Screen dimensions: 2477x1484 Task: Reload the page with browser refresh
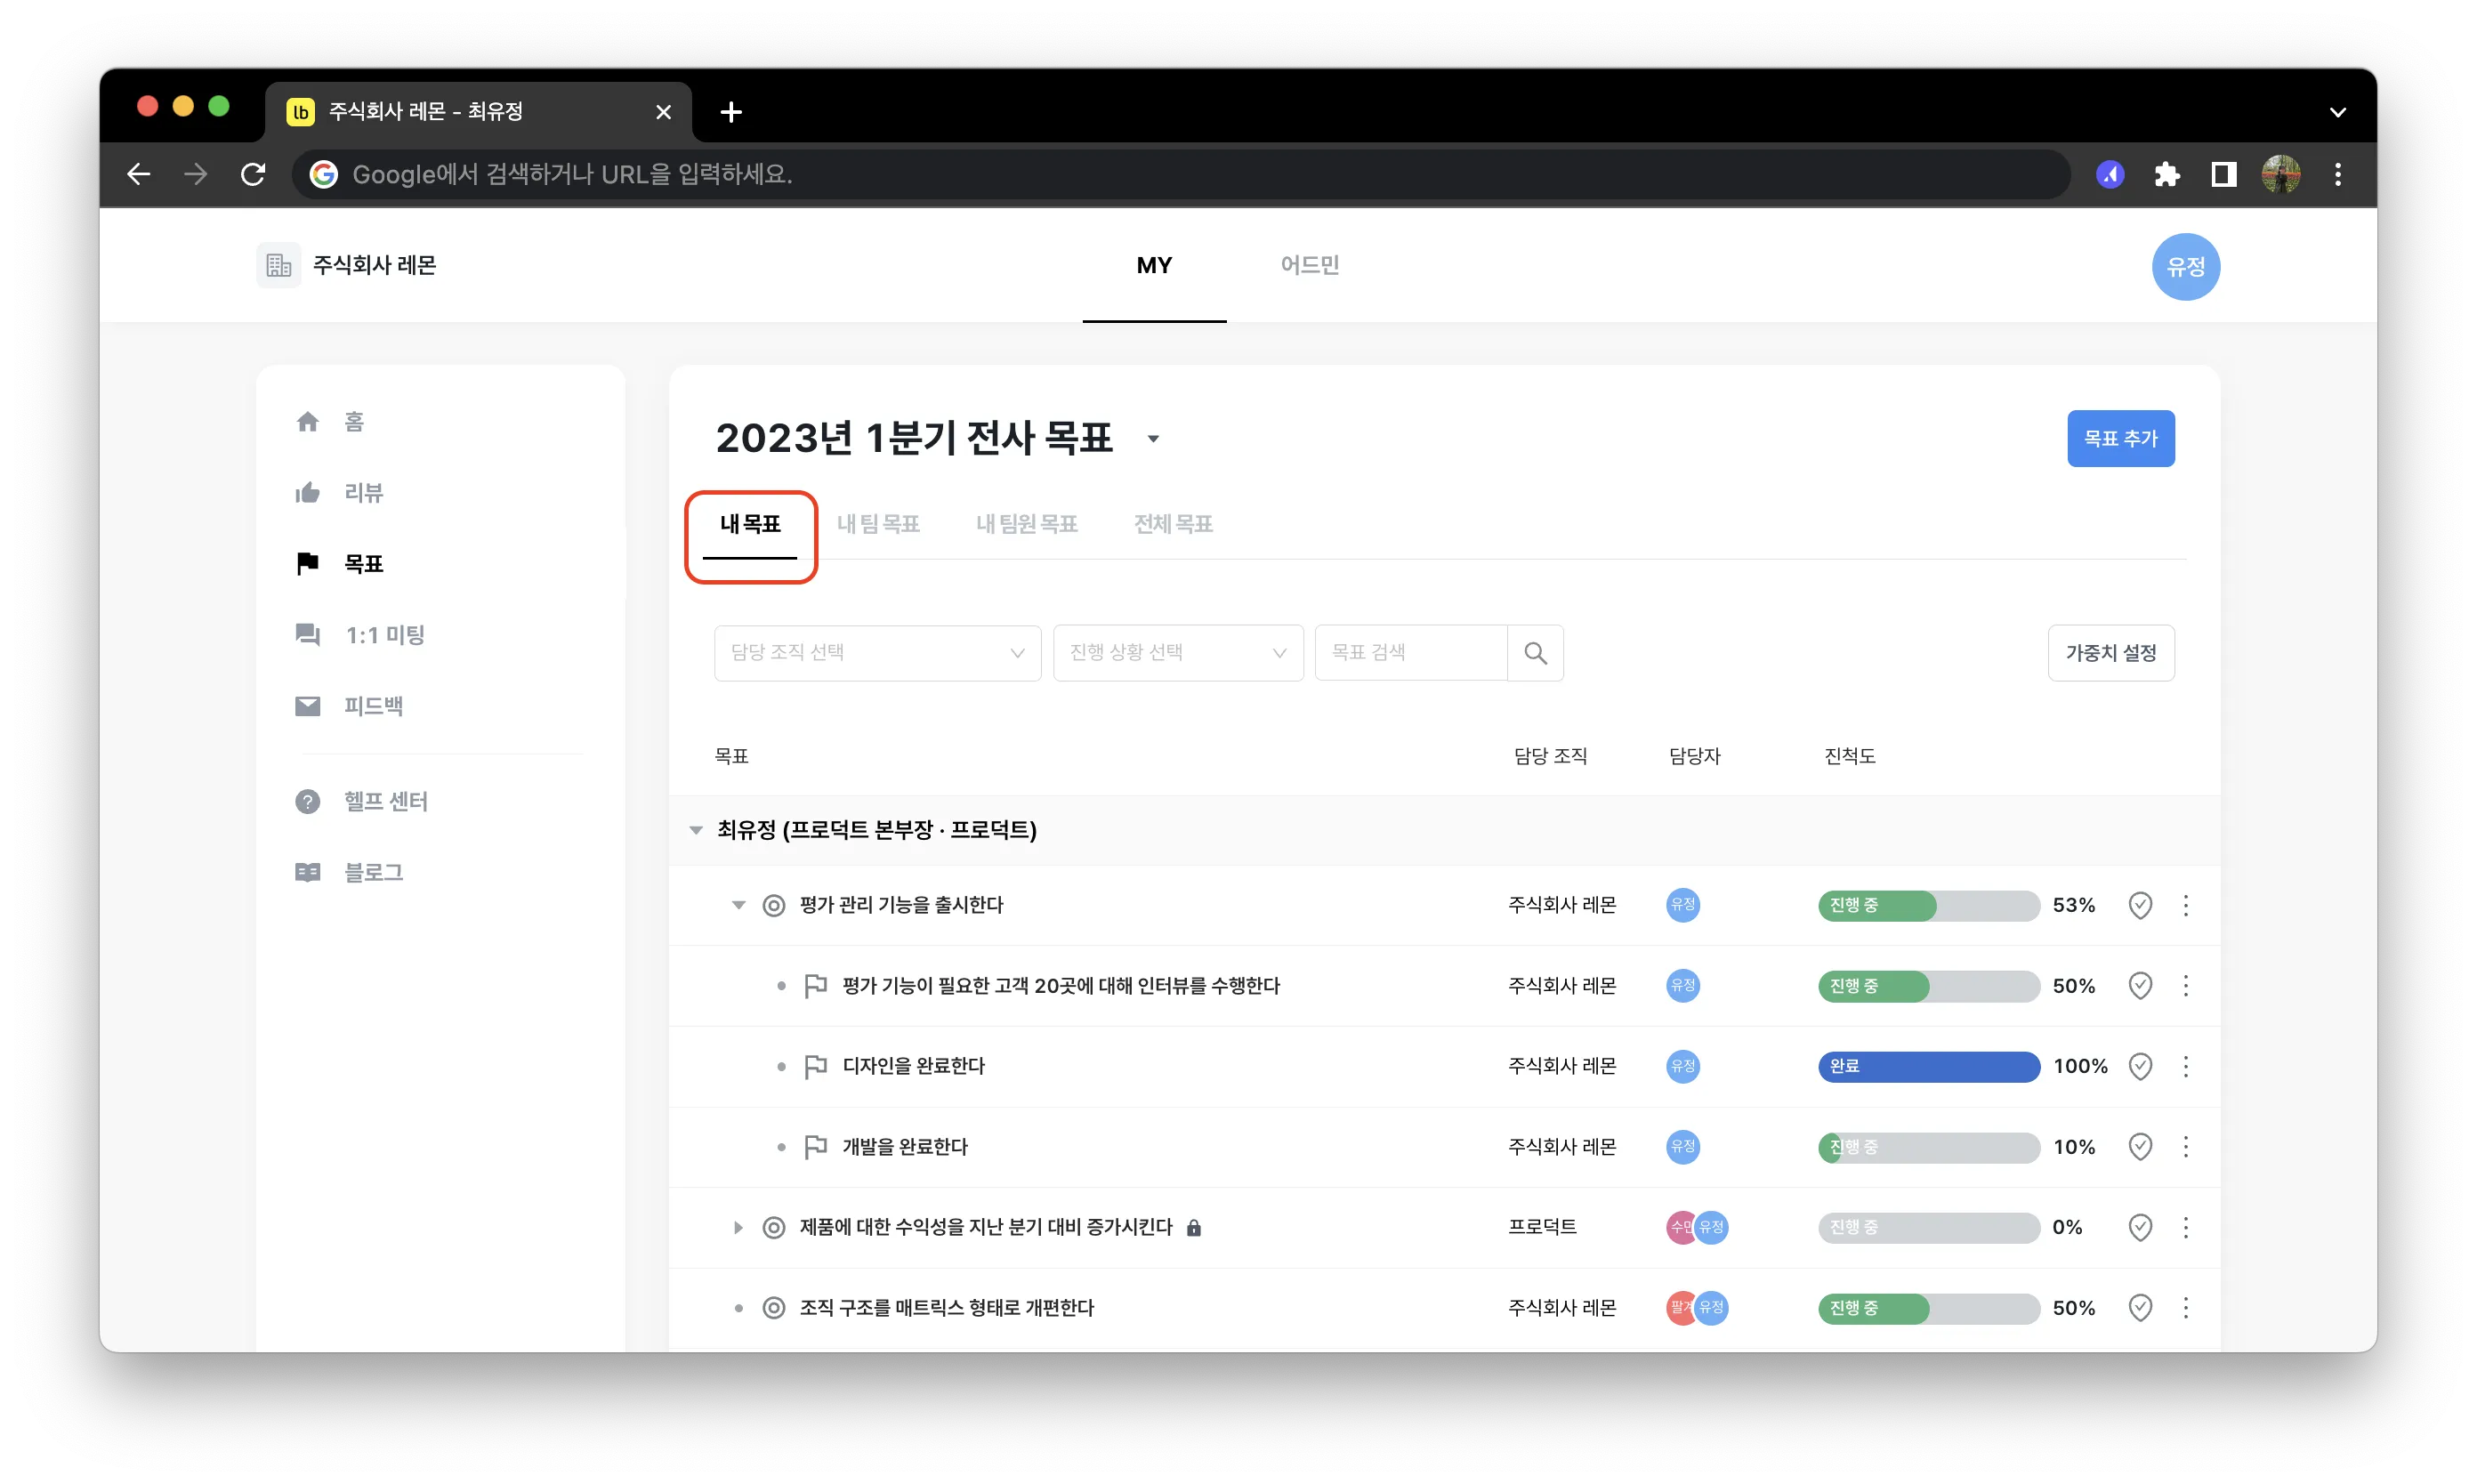(253, 174)
